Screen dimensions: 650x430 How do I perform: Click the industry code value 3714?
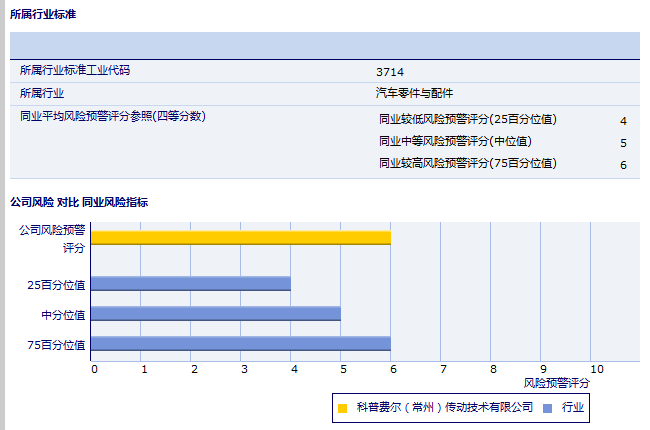pos(390,72)
